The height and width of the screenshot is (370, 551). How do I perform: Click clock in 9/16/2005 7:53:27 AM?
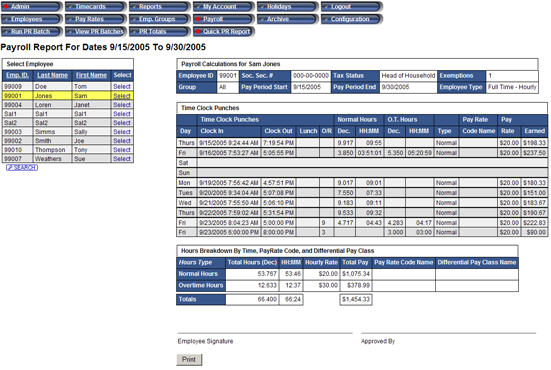[229, 153]
